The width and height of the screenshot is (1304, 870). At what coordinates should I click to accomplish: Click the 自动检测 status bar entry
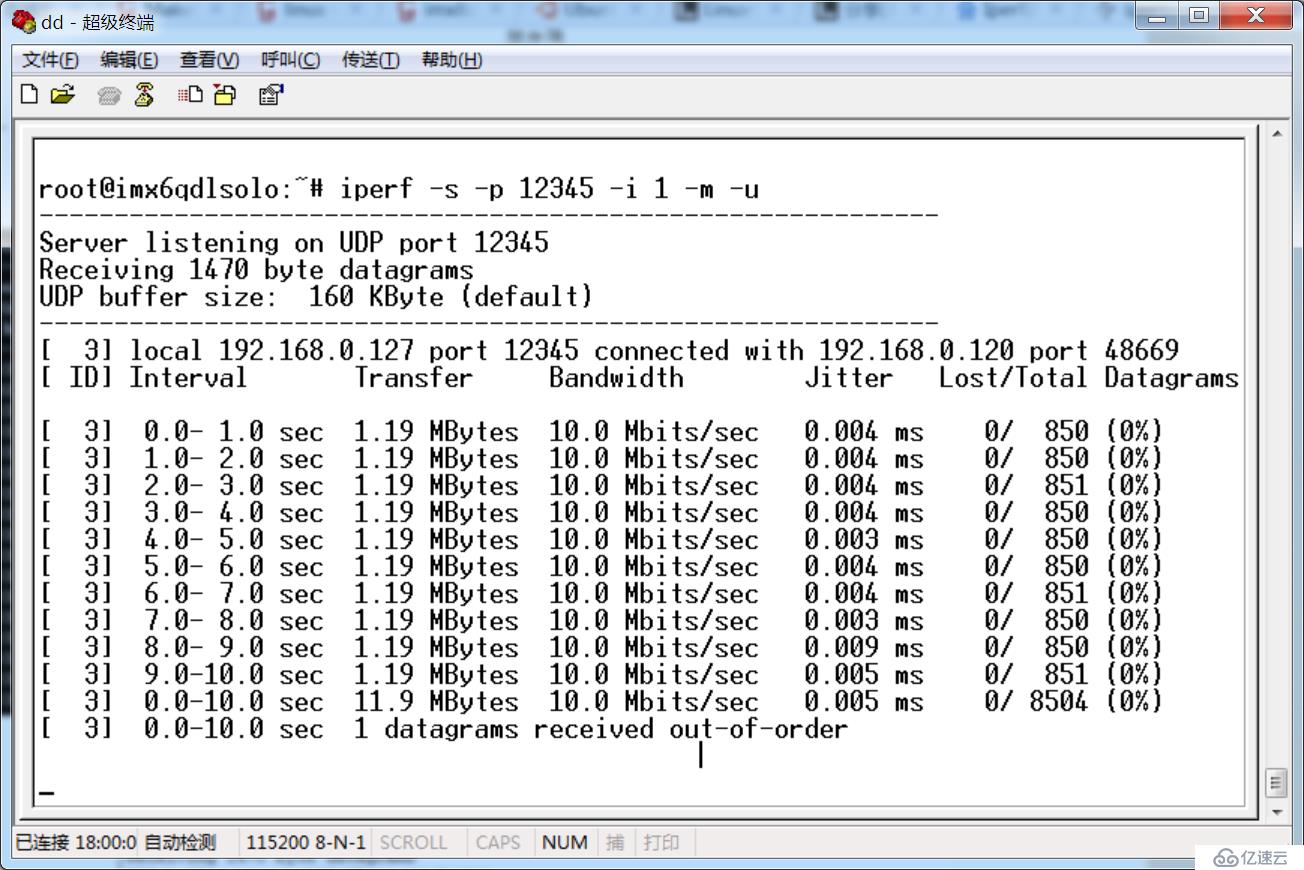(x=179, y=842)
